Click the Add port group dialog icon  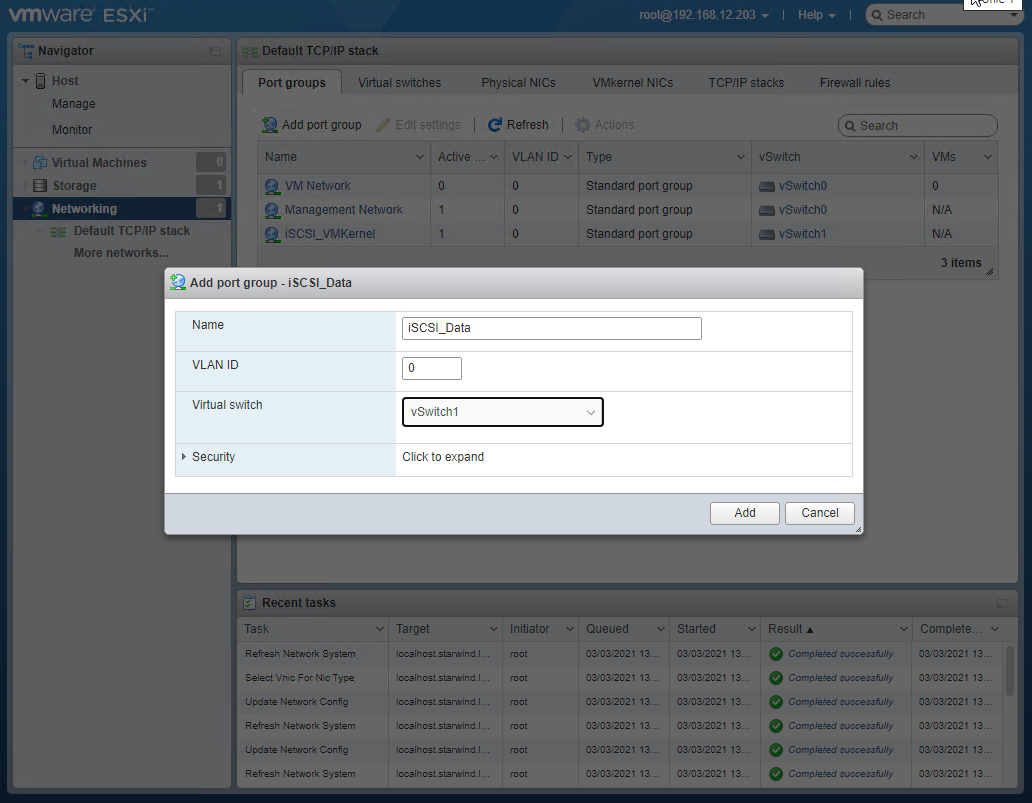[x=178, y=282]
